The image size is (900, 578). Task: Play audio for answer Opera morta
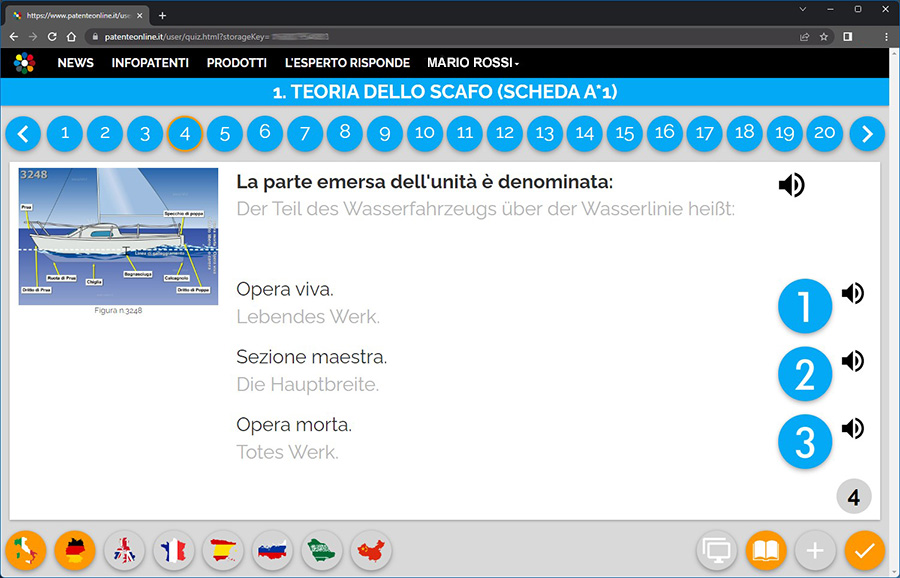(852, 429)
